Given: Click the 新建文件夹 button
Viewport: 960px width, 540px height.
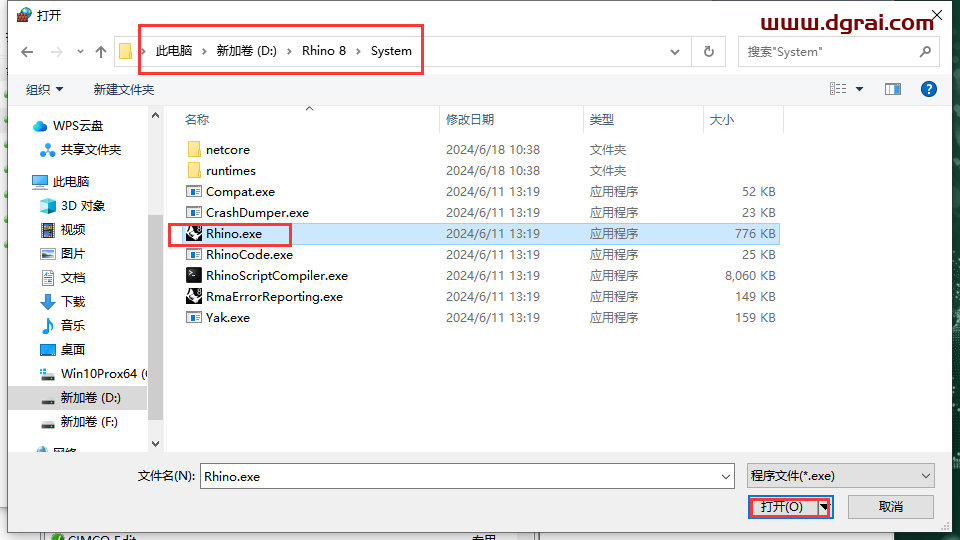Looking at the screenshot, I should pos(124,90).
